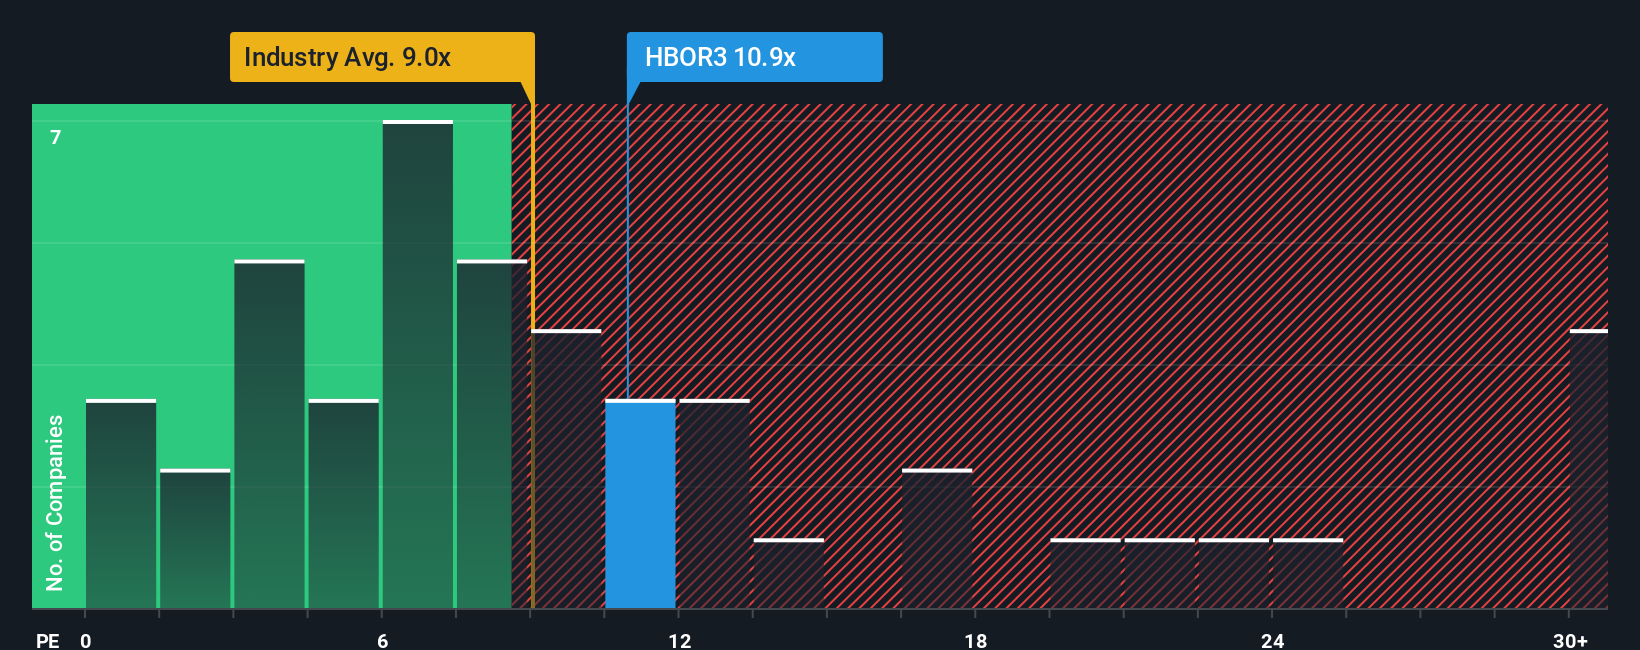The height and width of the screenshot is (650, 1640).
Task: Click the green bar ending at PE 9
Action: [x=492, y=434]
